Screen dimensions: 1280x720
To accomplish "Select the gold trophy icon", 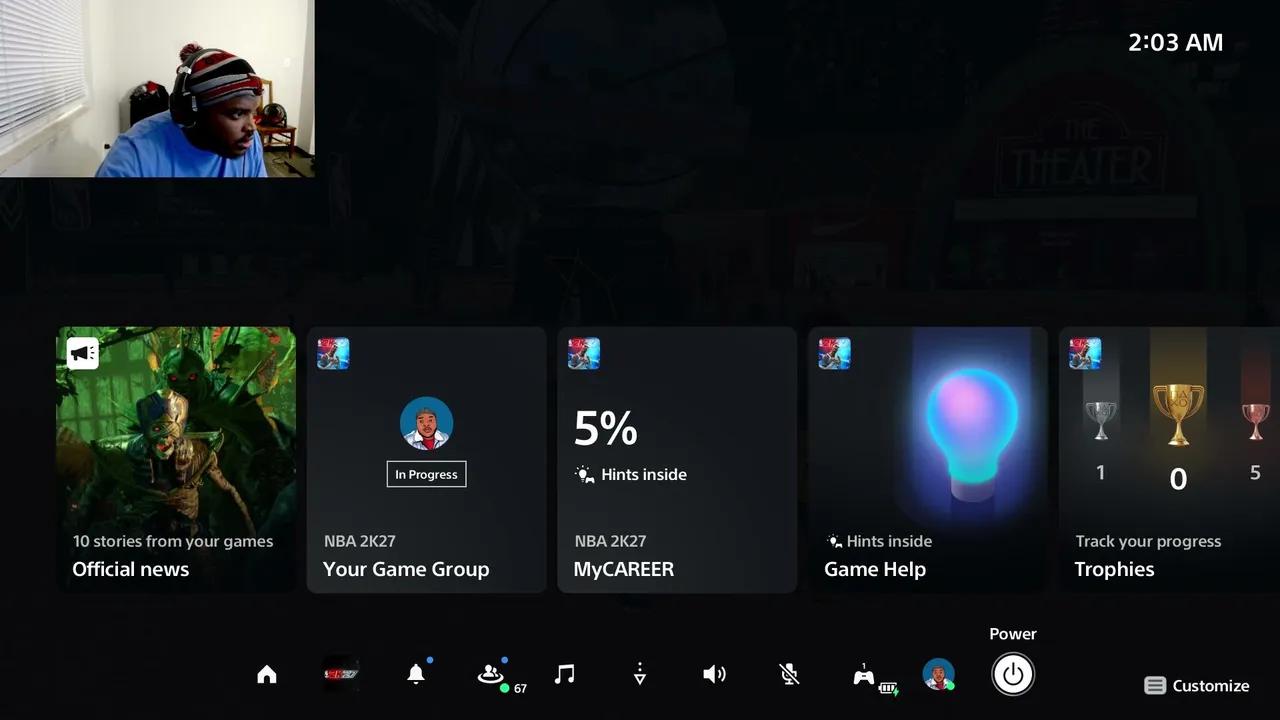I will [1178, 413].
